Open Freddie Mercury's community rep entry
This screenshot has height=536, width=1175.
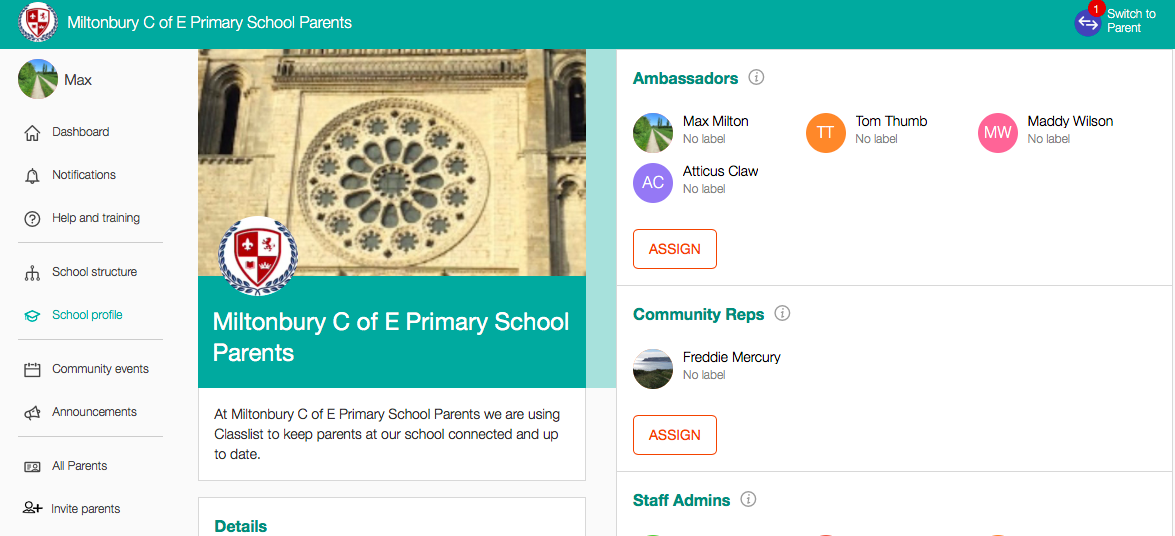pyautogui.click(x=707, y=368)
